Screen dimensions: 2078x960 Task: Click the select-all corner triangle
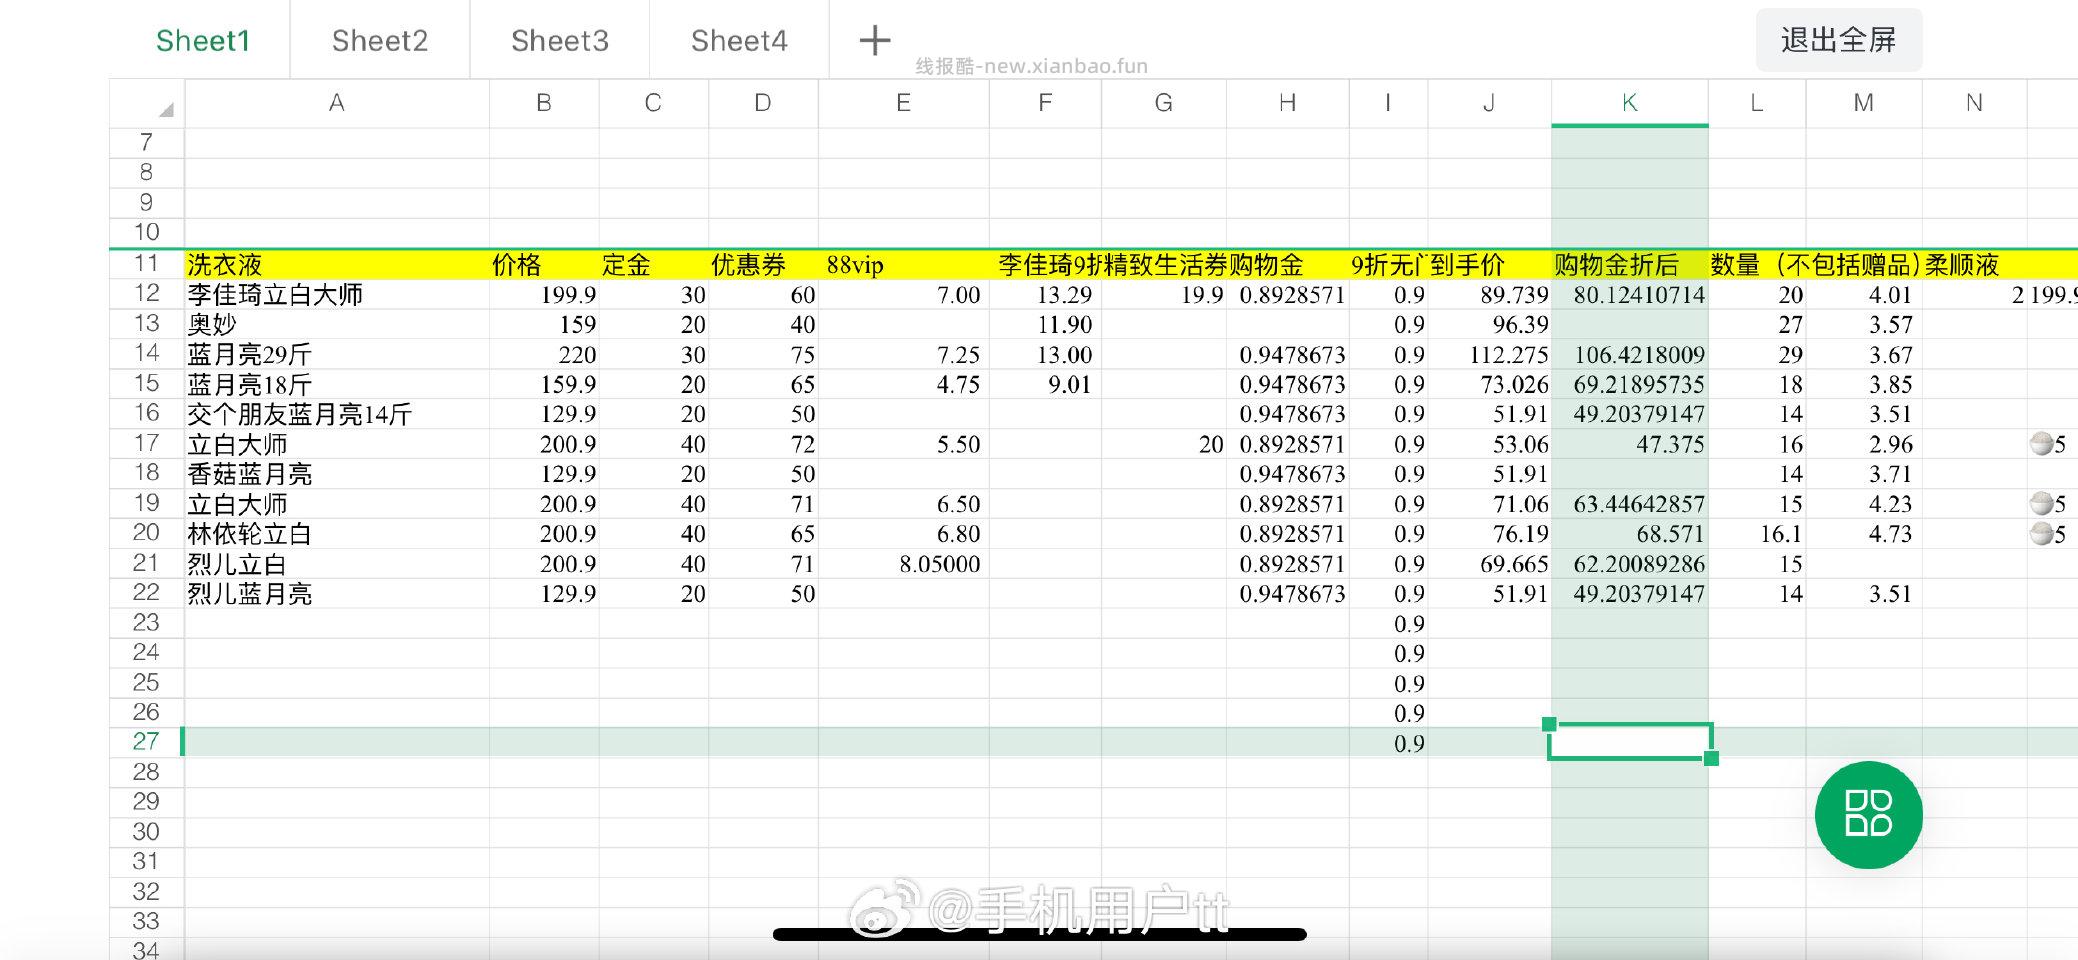point(165,109)
